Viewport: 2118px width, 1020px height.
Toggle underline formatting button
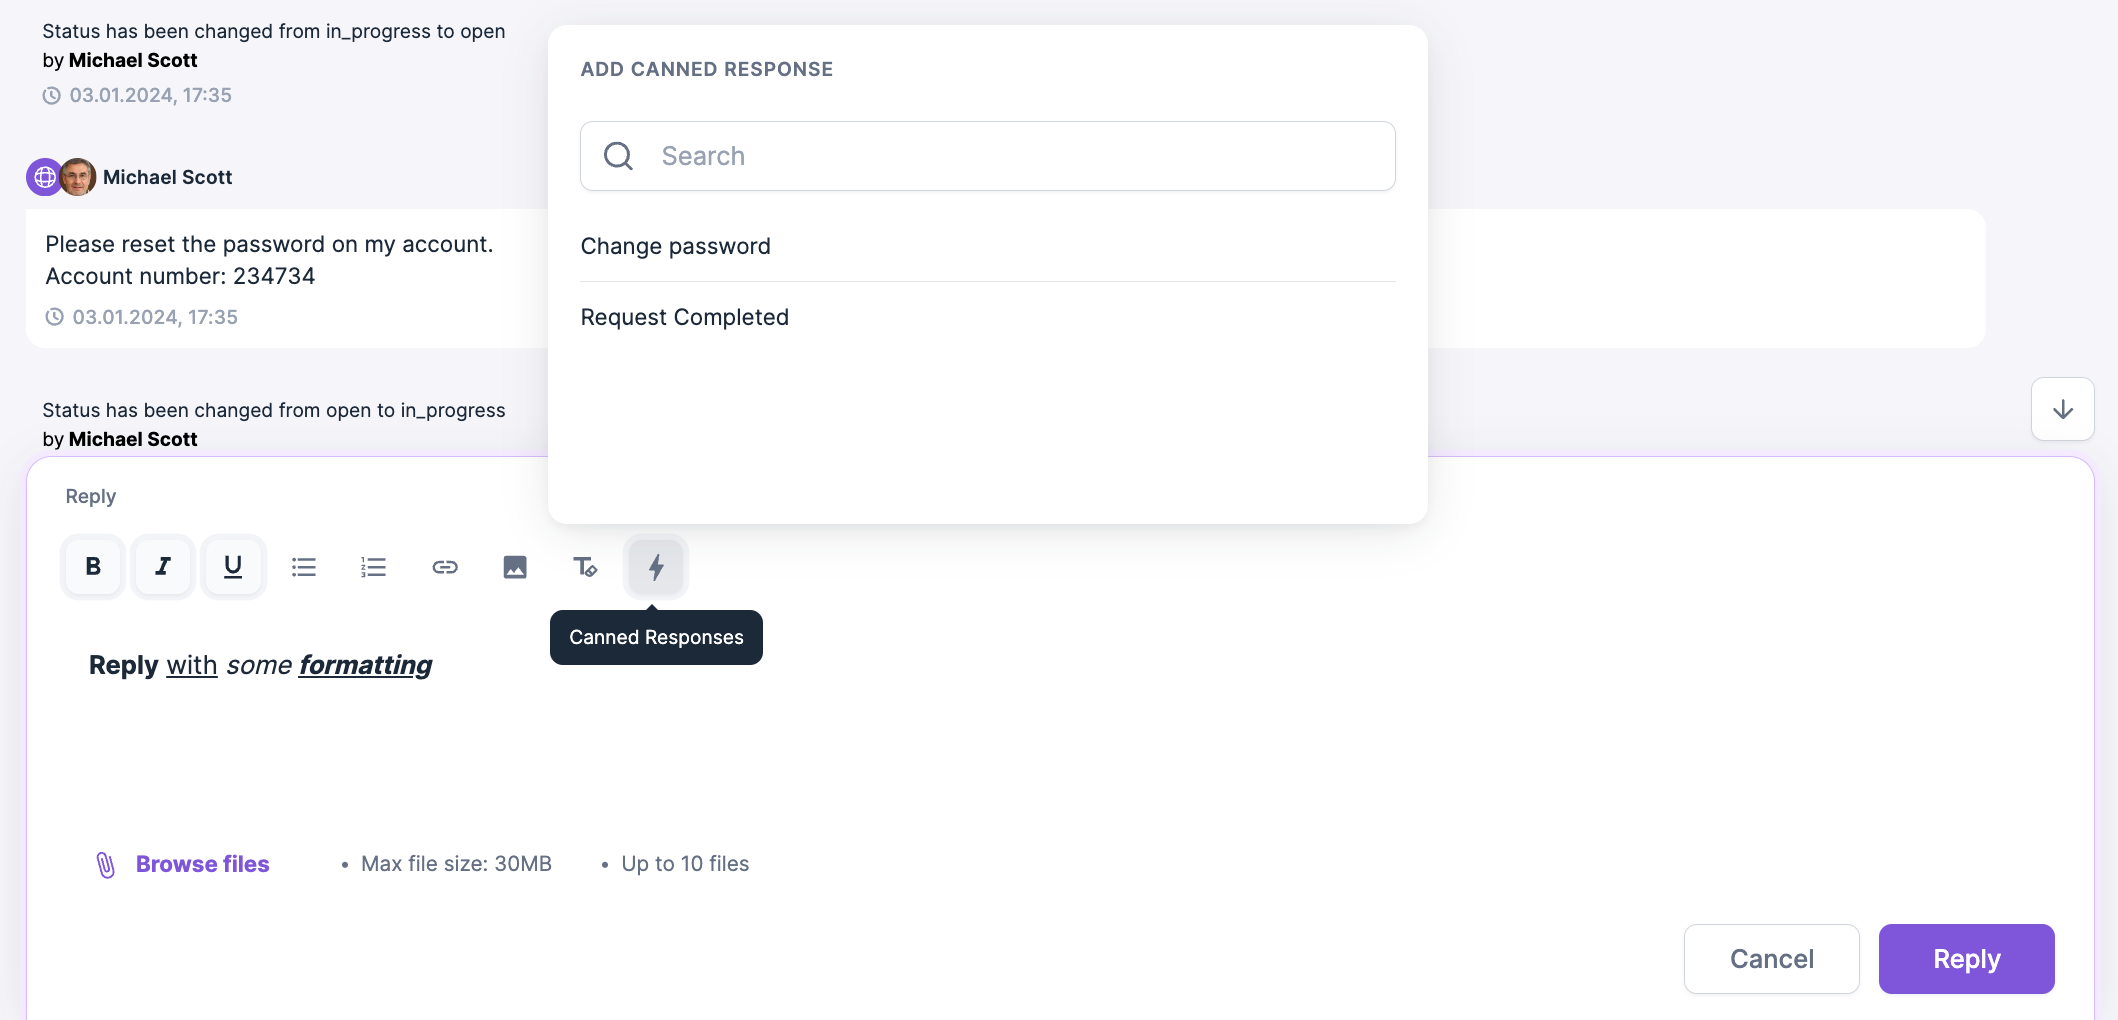click(233, 567)
